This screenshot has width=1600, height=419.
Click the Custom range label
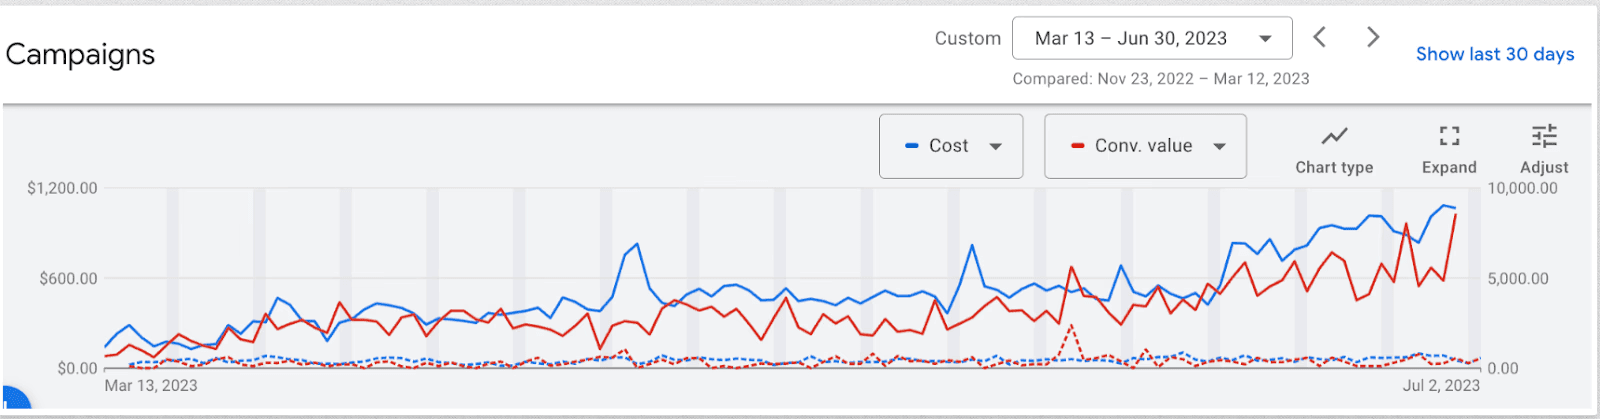[967, 39]
